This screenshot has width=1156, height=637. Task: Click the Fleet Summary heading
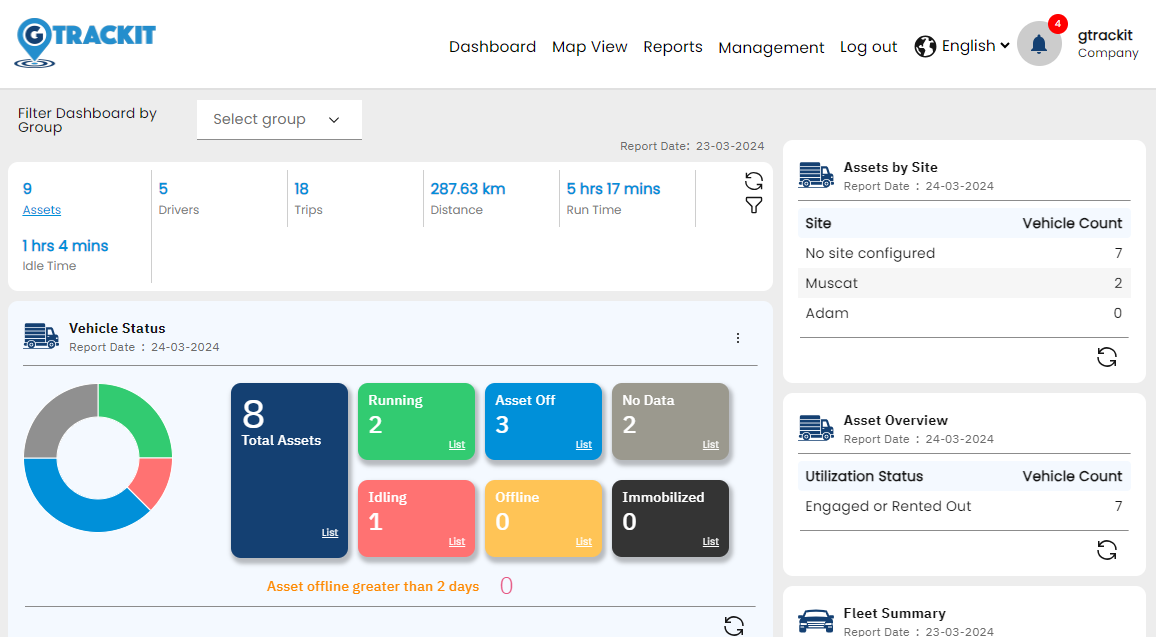pos(894,613)
